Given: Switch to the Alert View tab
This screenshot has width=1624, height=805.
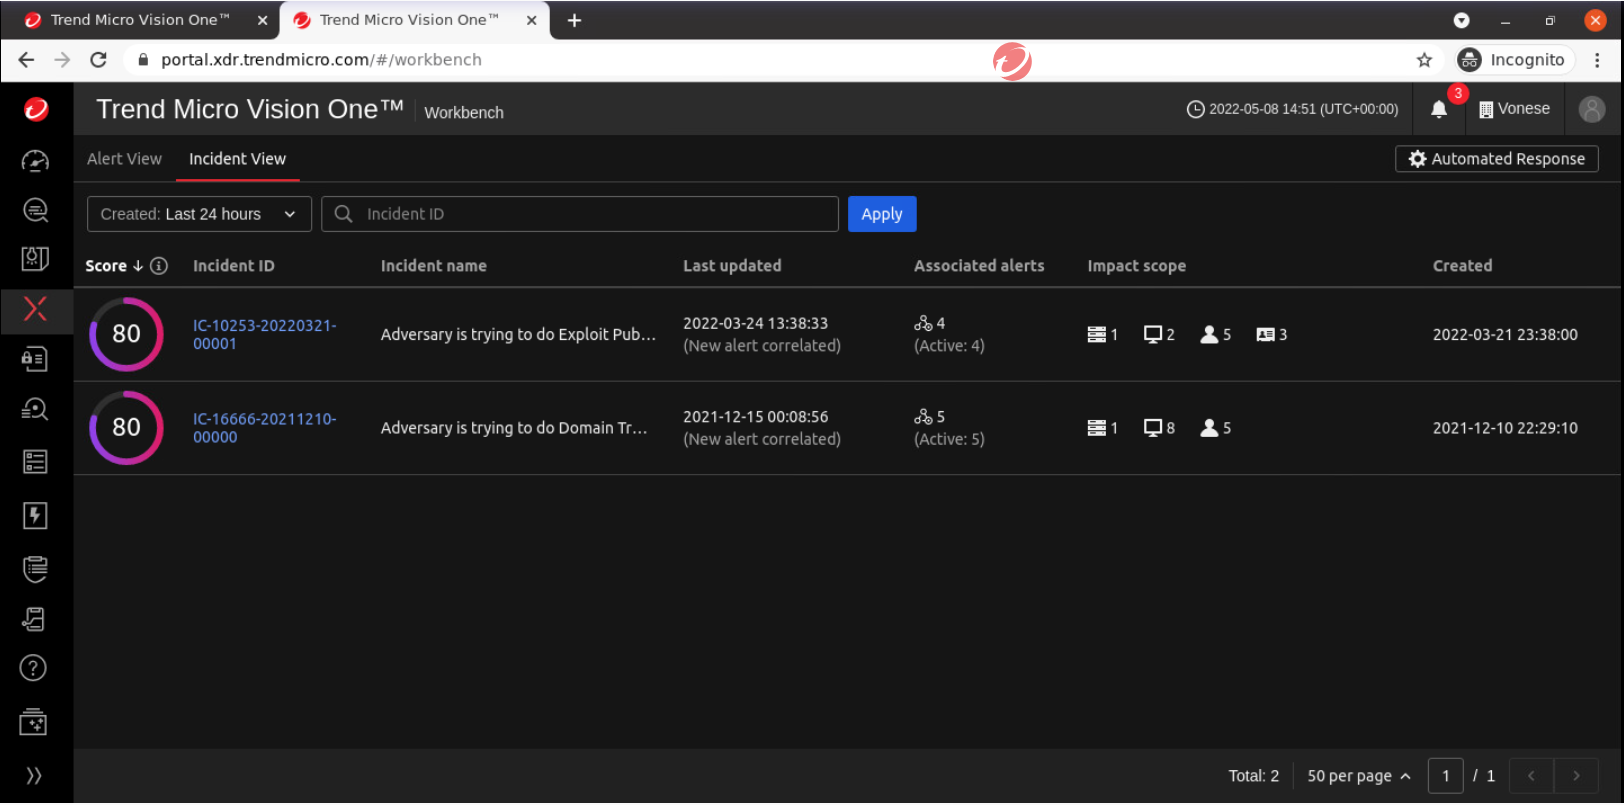Looking at the screenshot, I should pos(124,159).
